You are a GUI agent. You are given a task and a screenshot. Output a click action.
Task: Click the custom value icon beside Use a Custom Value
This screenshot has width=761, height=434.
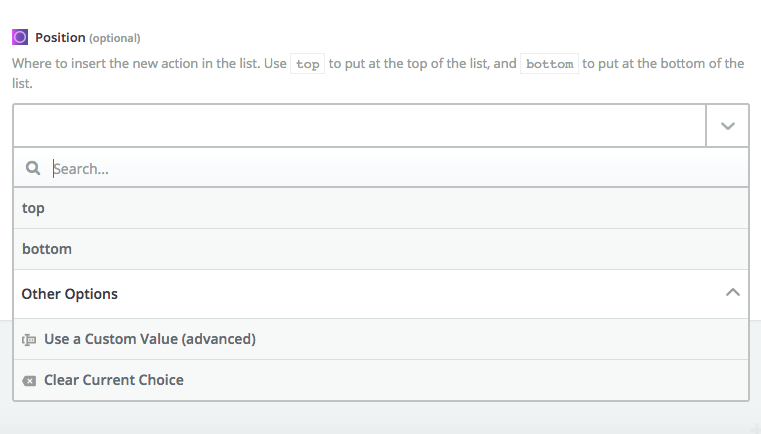coord(29,340)
